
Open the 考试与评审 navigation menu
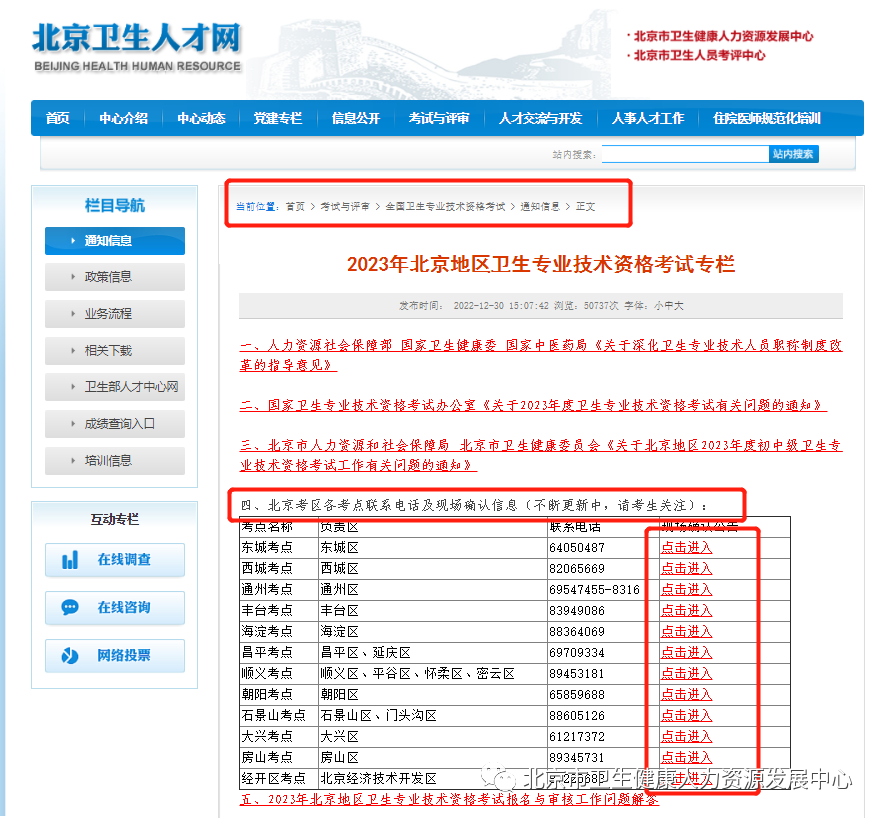[438, 118]
